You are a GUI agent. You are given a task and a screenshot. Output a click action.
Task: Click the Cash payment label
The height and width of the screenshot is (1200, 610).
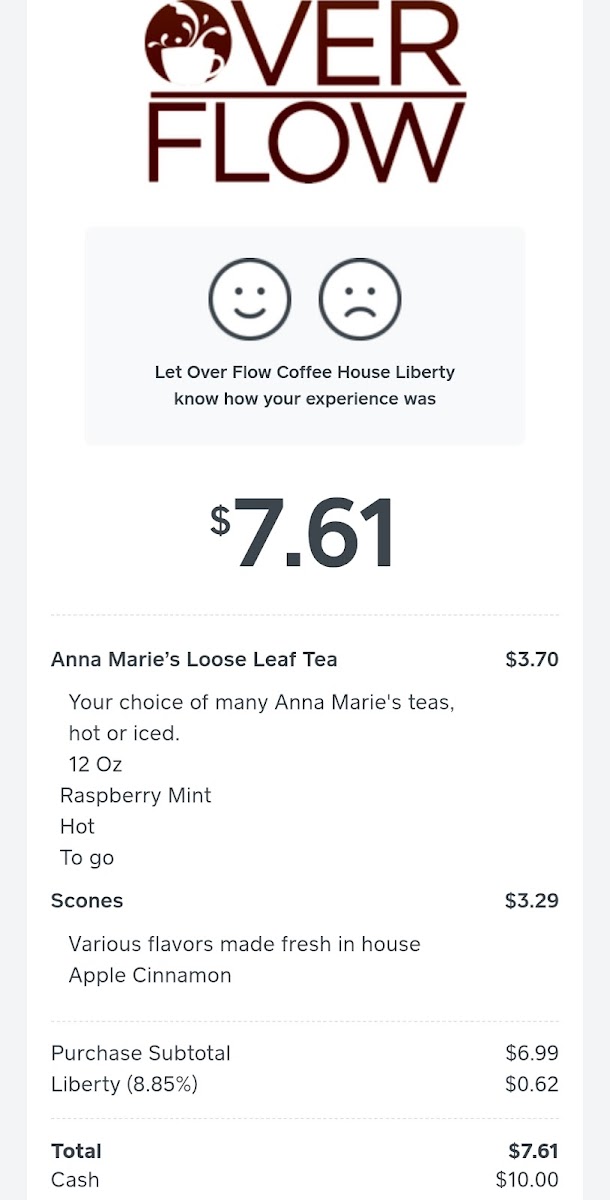pos(75,1180)
